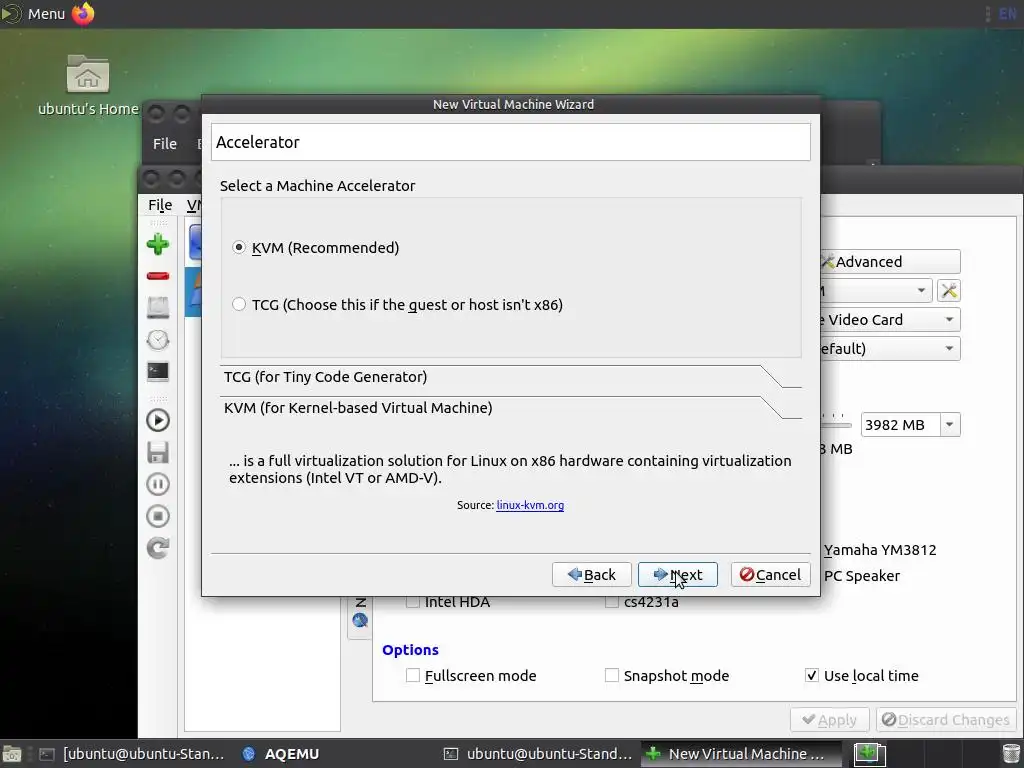Open the network globe side tab
The height and width of the screenshot is (768, 1024).
(360, 618)
